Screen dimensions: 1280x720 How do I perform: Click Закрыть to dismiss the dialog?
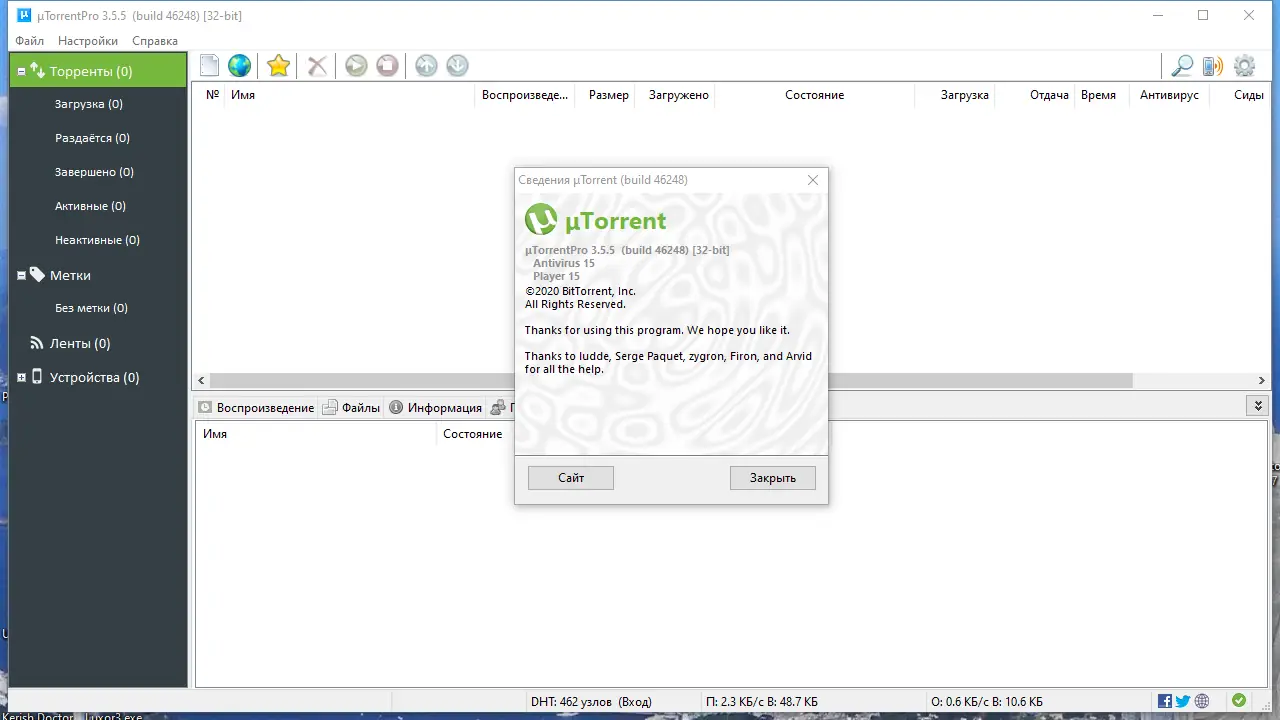click(x=772, y=477)
